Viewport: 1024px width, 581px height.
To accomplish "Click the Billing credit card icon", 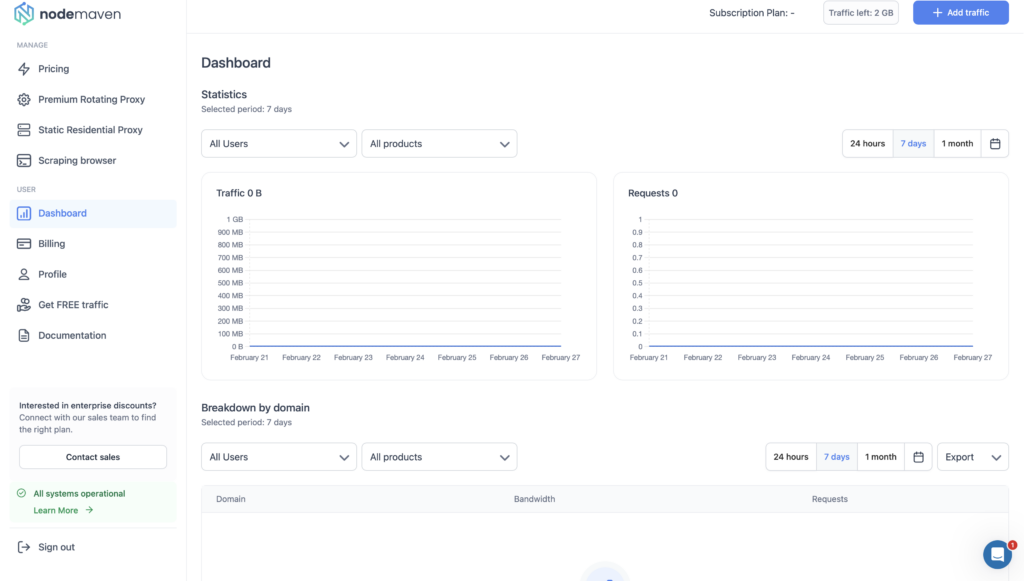I will coord(24,243).
